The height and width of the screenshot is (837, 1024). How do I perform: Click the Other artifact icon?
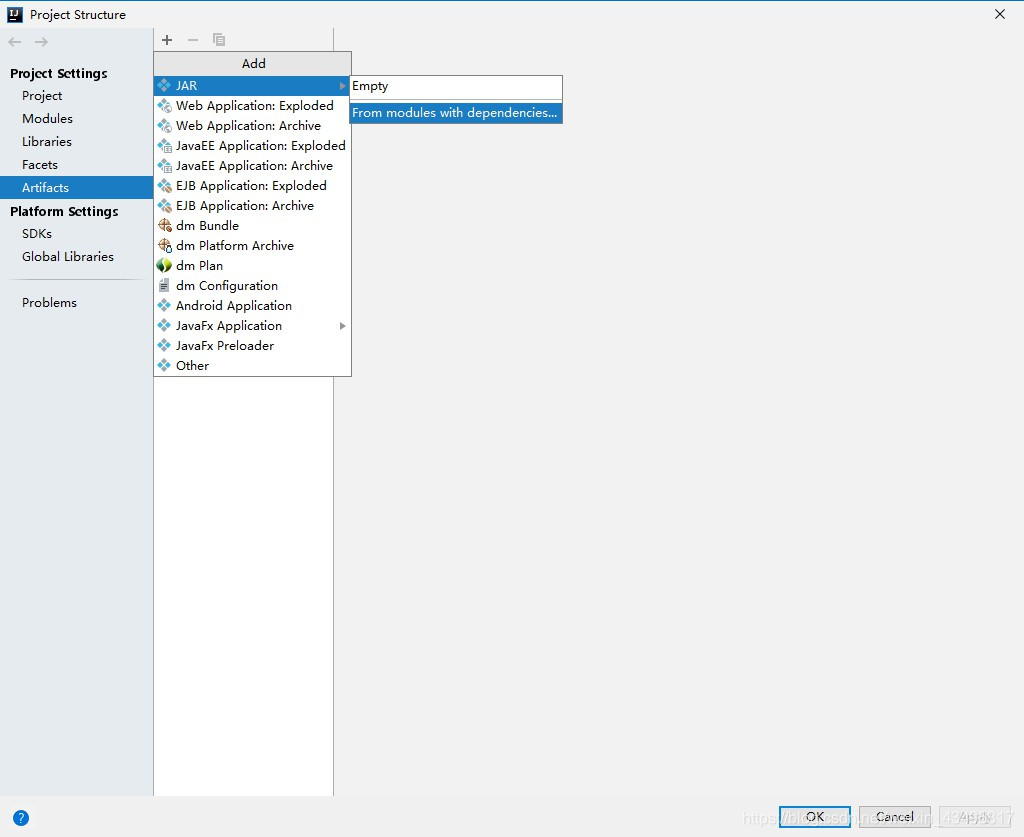(165, 366)
